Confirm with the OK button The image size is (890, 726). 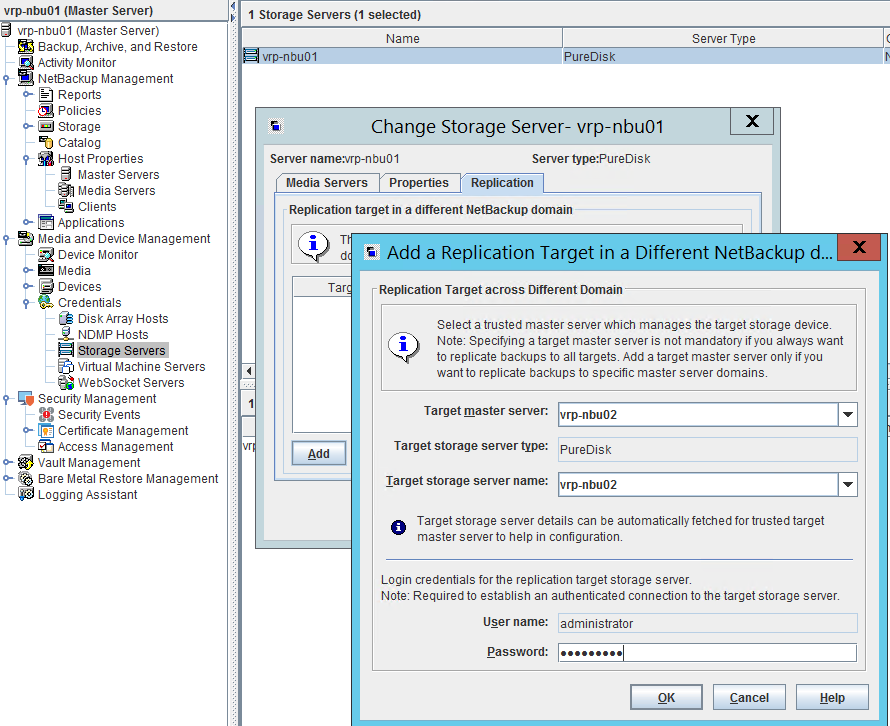point(666,698)
